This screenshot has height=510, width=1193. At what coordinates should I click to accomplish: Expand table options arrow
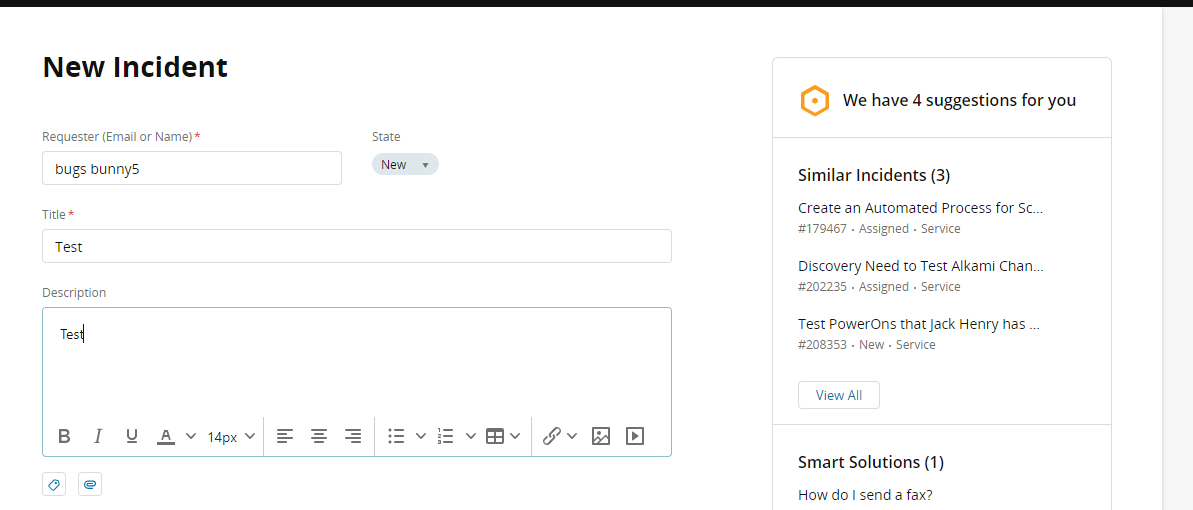coord(515,436)
